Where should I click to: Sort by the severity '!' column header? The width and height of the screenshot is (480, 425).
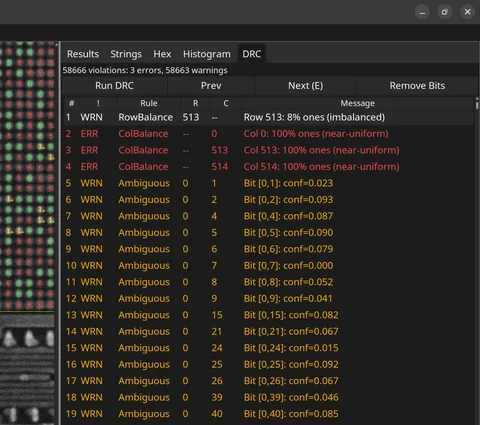point(98,103)
